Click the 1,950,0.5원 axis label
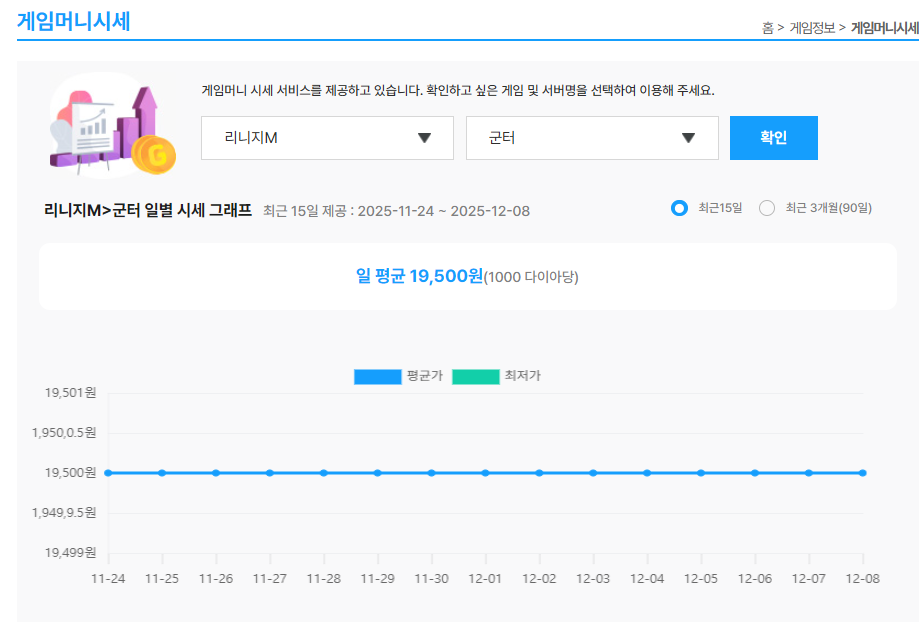 (64, 433)
